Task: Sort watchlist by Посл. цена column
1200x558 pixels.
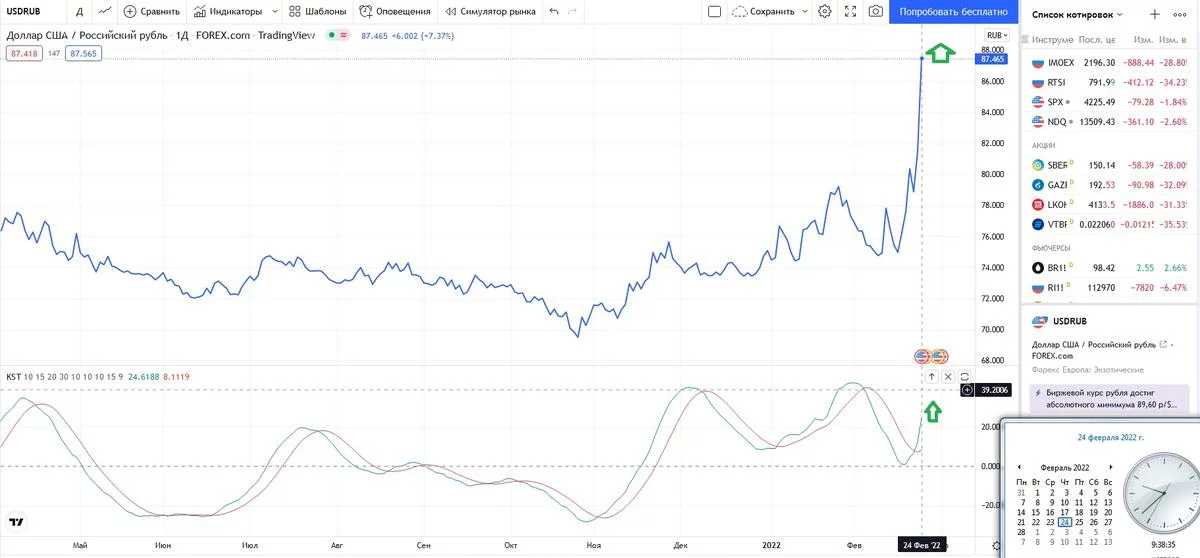Action: pyautogui.click(x=1097, y=40)
